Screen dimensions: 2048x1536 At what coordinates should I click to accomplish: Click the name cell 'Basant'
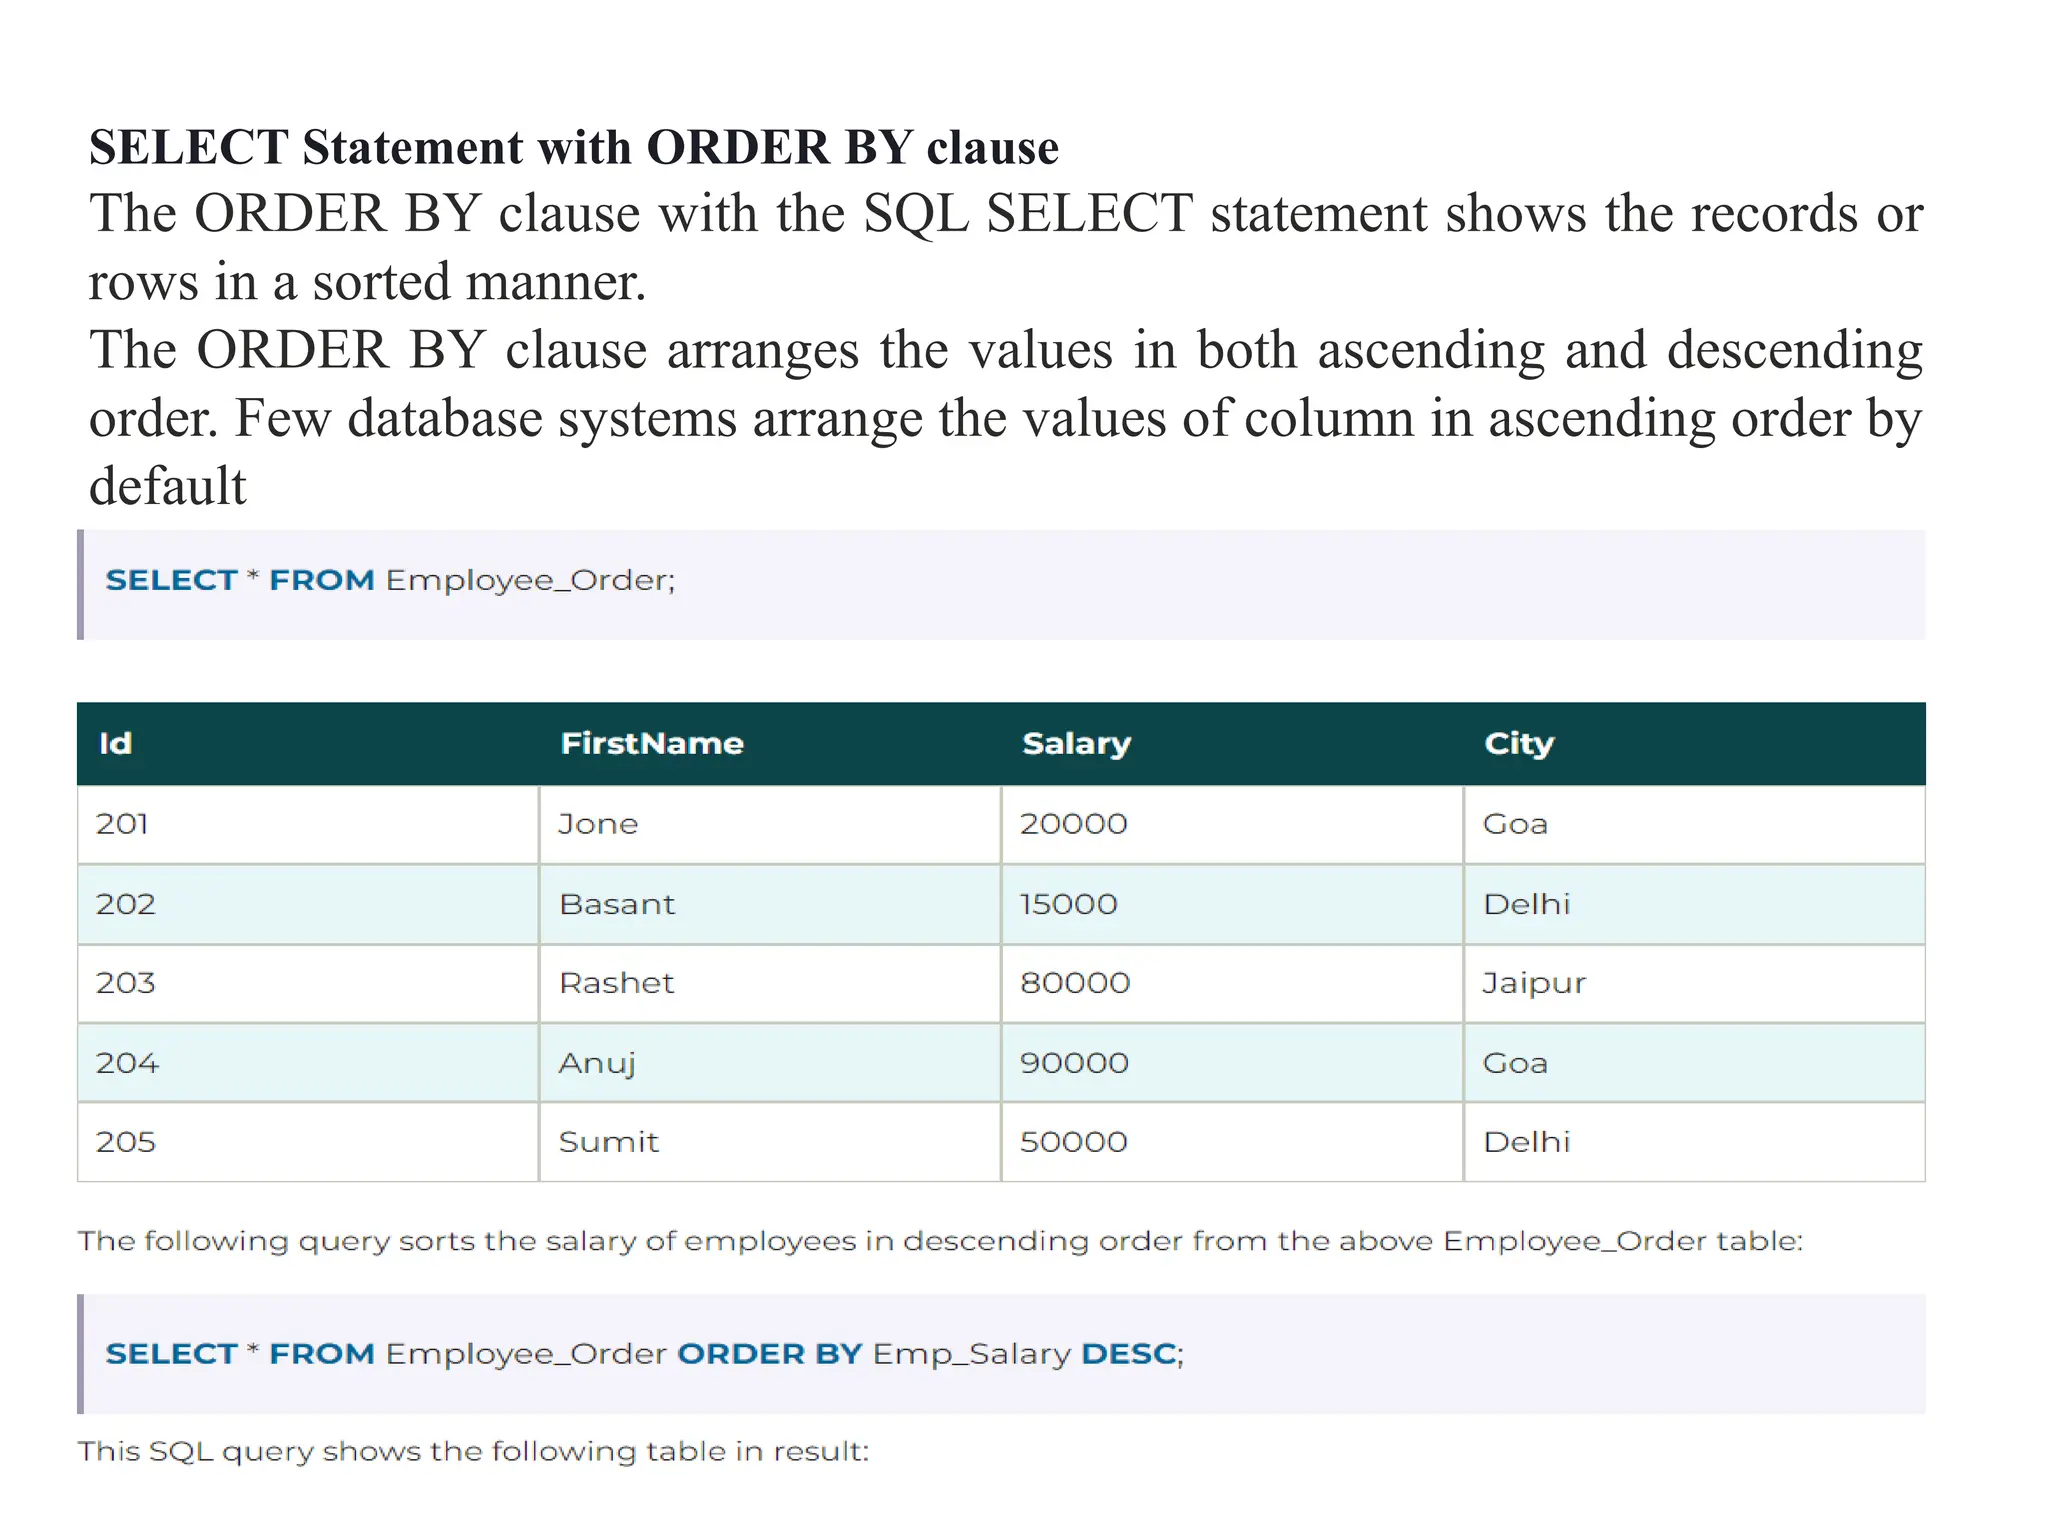click(x=770, y=904)
